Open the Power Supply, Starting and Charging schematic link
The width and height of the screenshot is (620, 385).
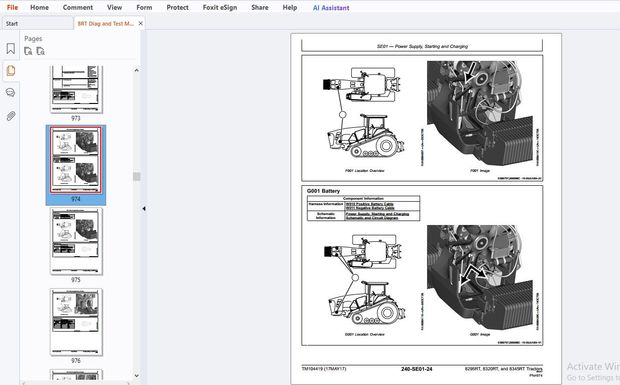(377, 216)
